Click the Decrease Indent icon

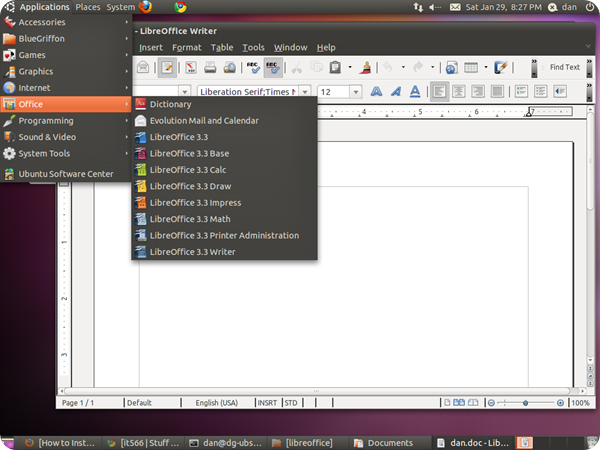pos(560,91)
